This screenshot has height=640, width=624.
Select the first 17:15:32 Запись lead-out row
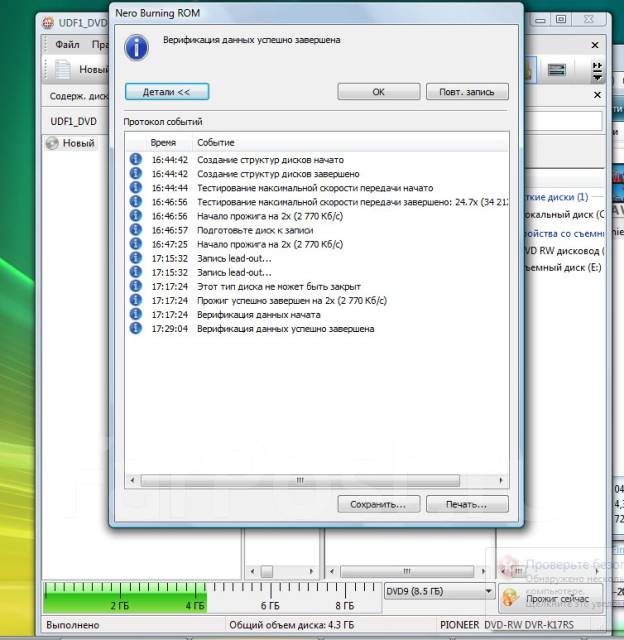[x=317, y=258]
